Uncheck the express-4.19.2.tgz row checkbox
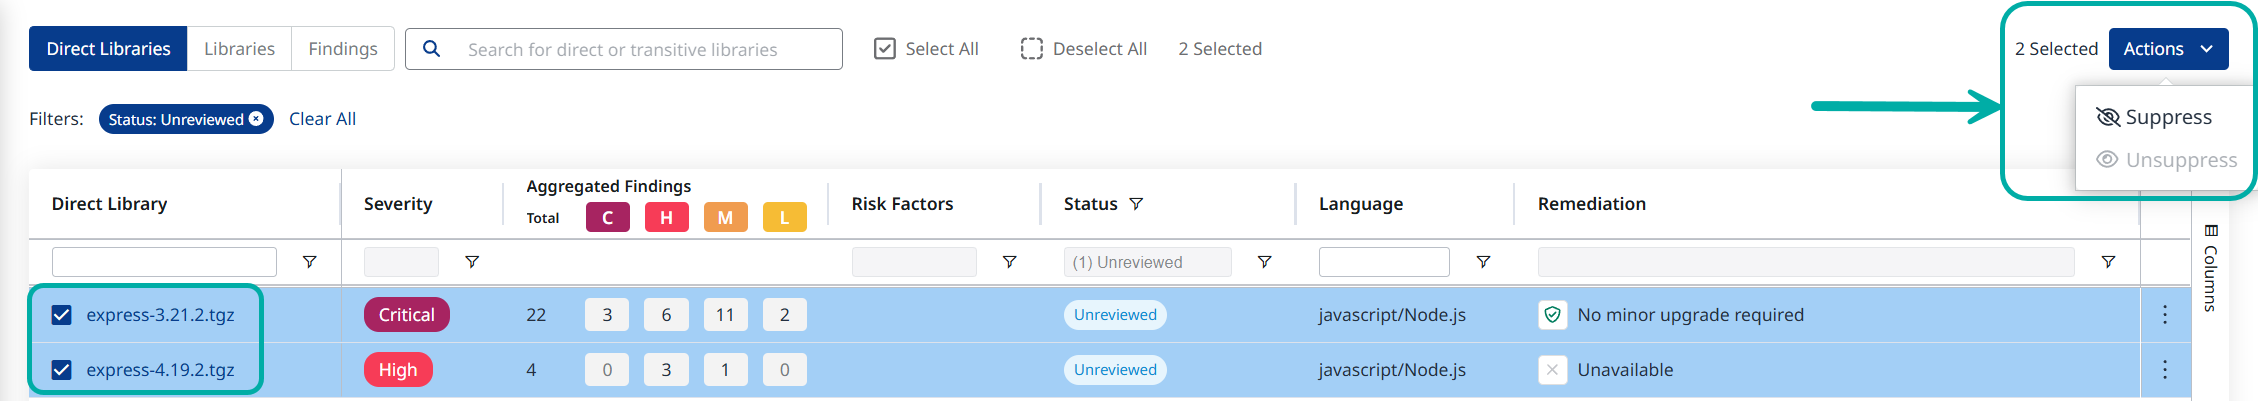Viewport: 2258px width, 401px height. pyautogui.click(x=62, y=370)
